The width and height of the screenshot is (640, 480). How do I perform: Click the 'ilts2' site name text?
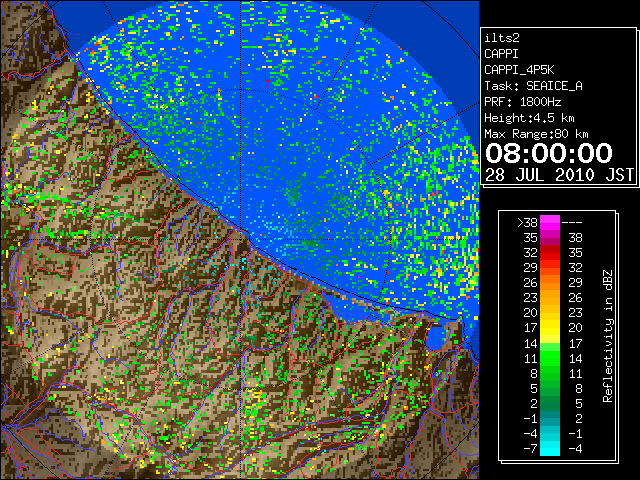(502, 38)
